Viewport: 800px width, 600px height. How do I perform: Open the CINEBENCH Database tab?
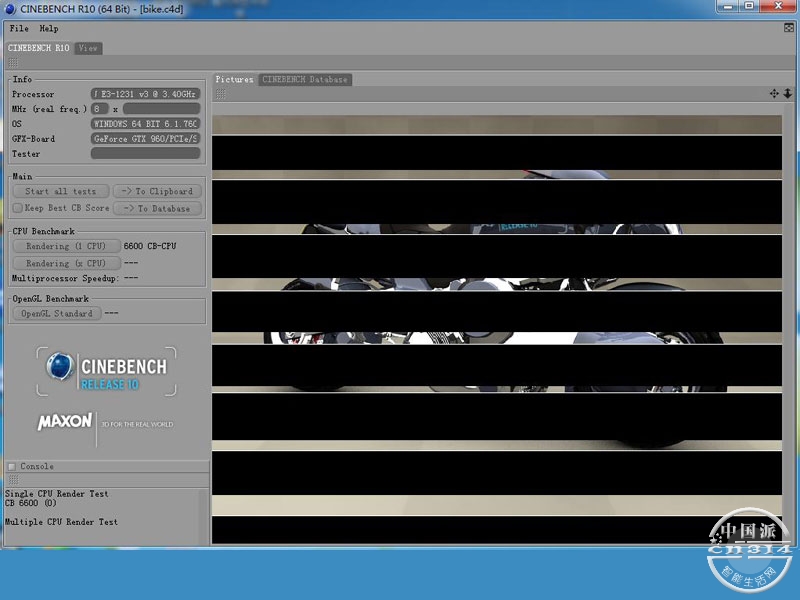coord(305,80)
